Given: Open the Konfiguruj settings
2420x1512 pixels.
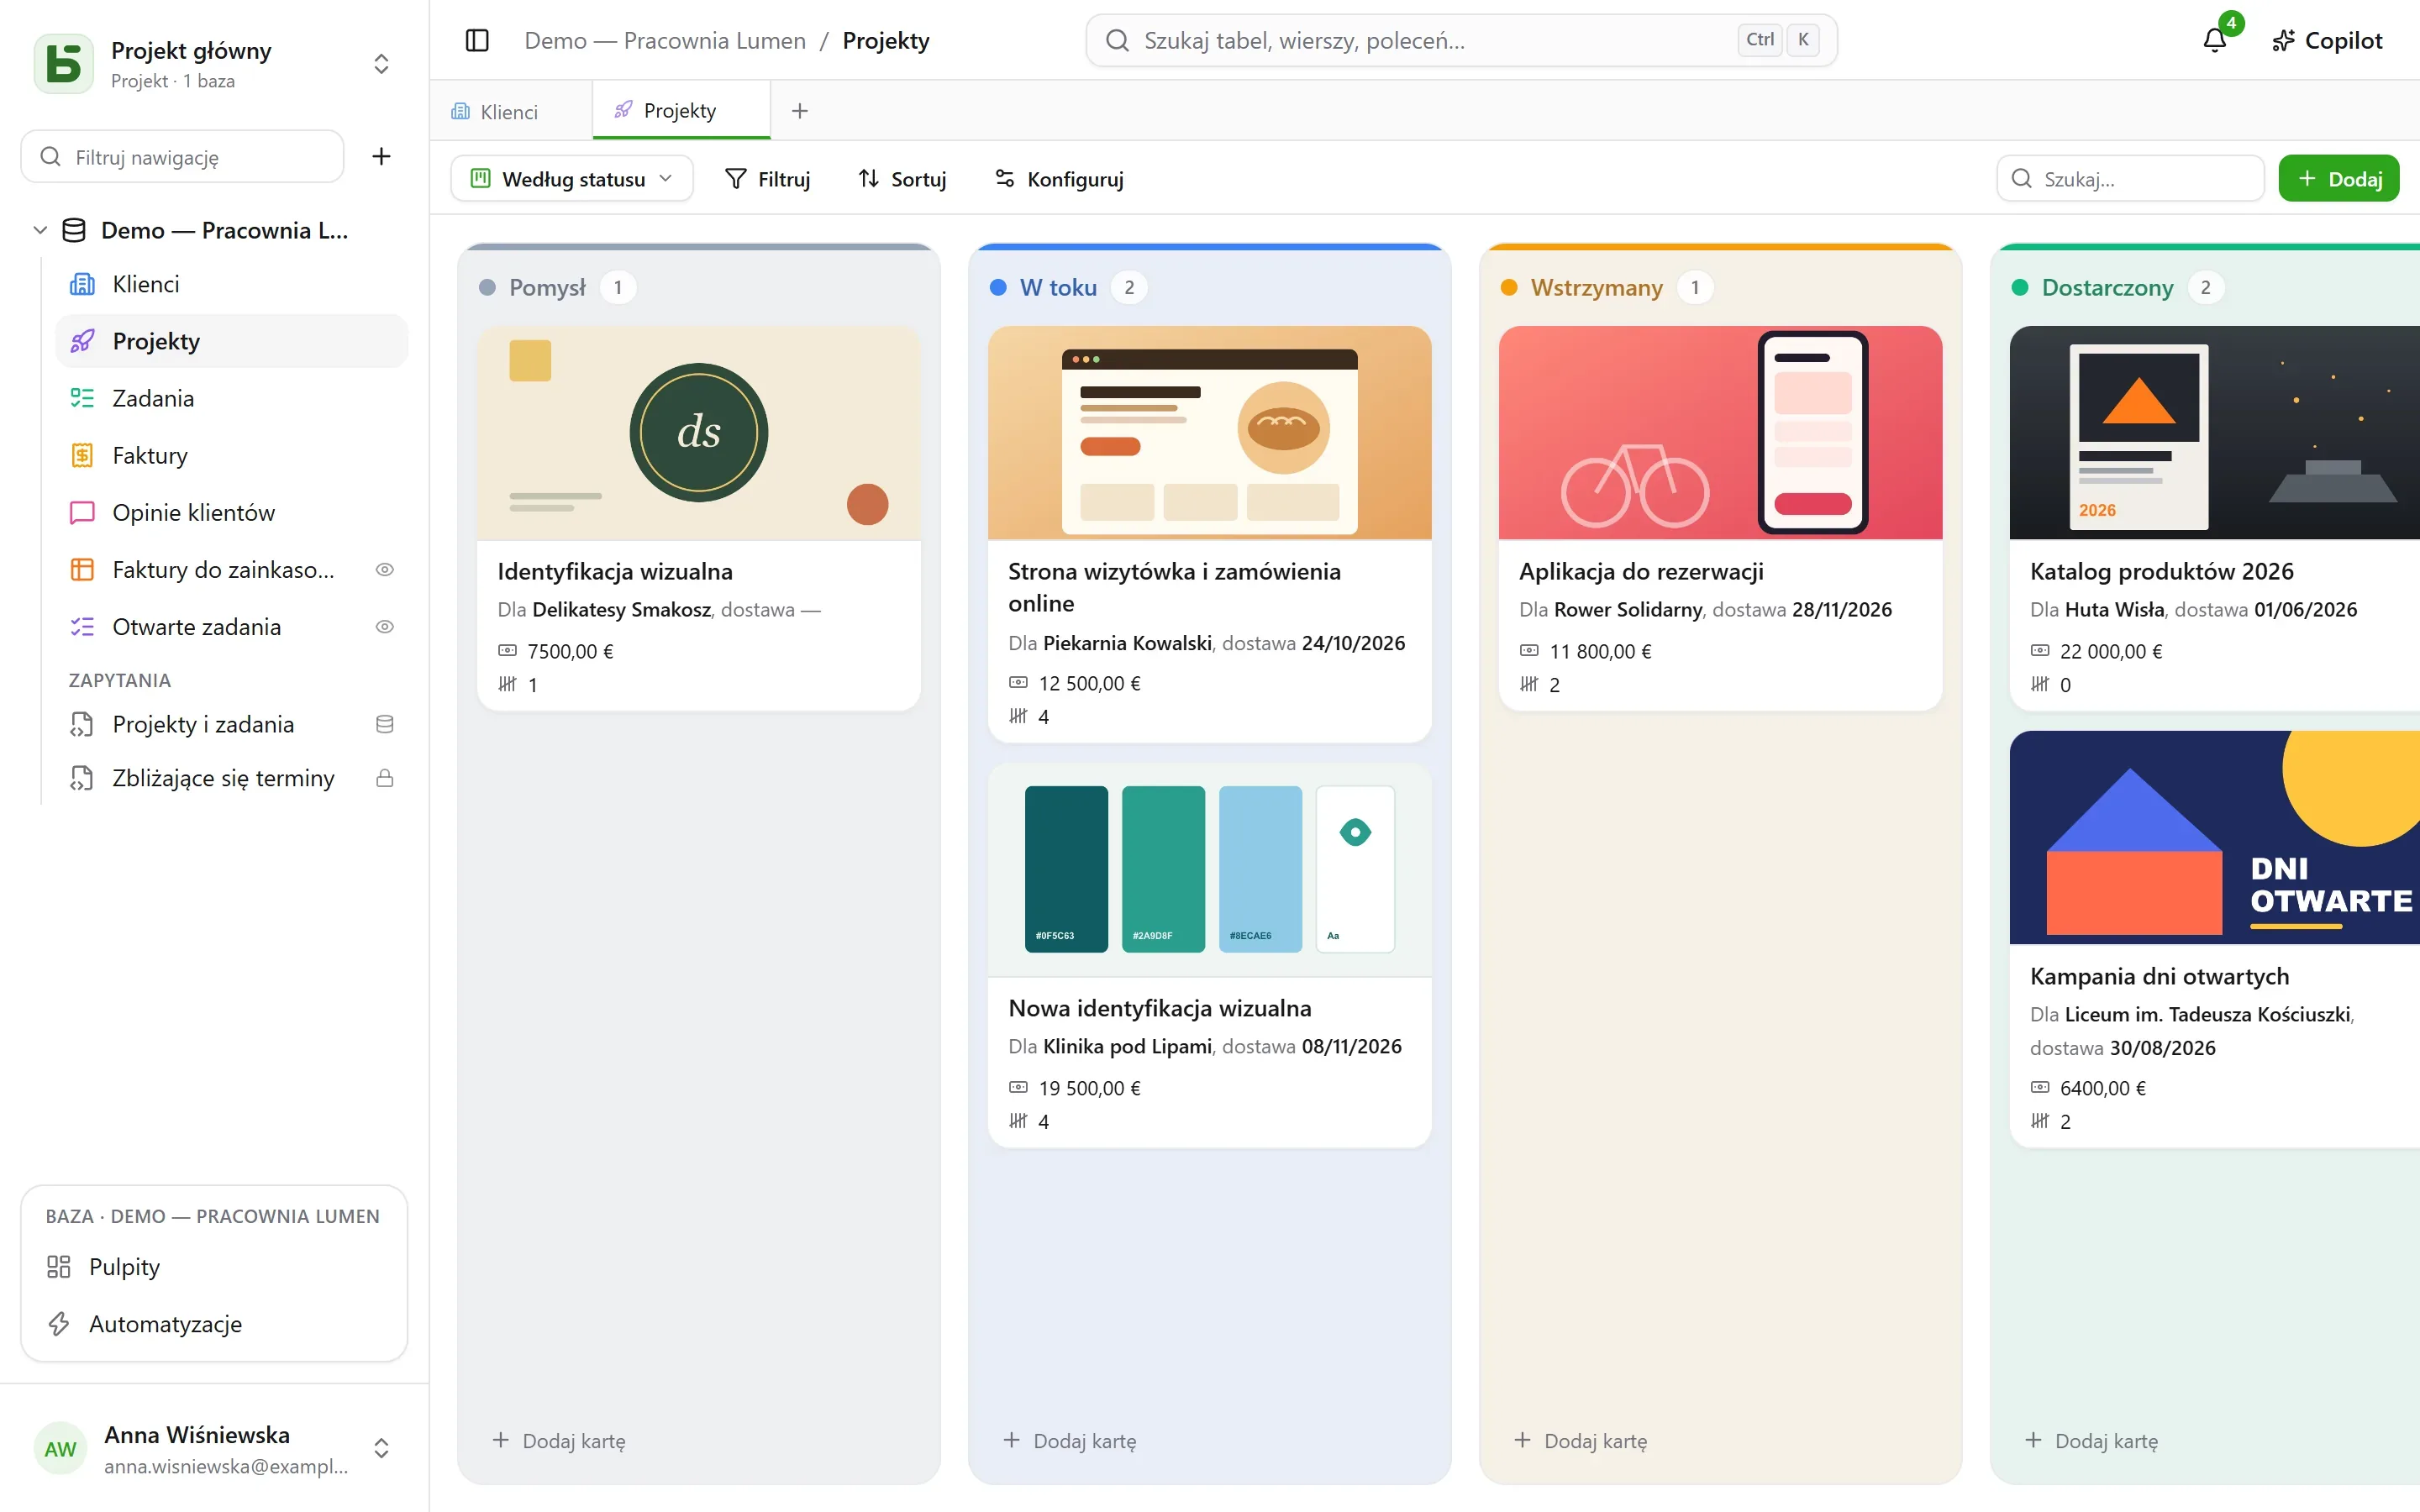Looking at the screenshot, I should [x=1059, y=179].
